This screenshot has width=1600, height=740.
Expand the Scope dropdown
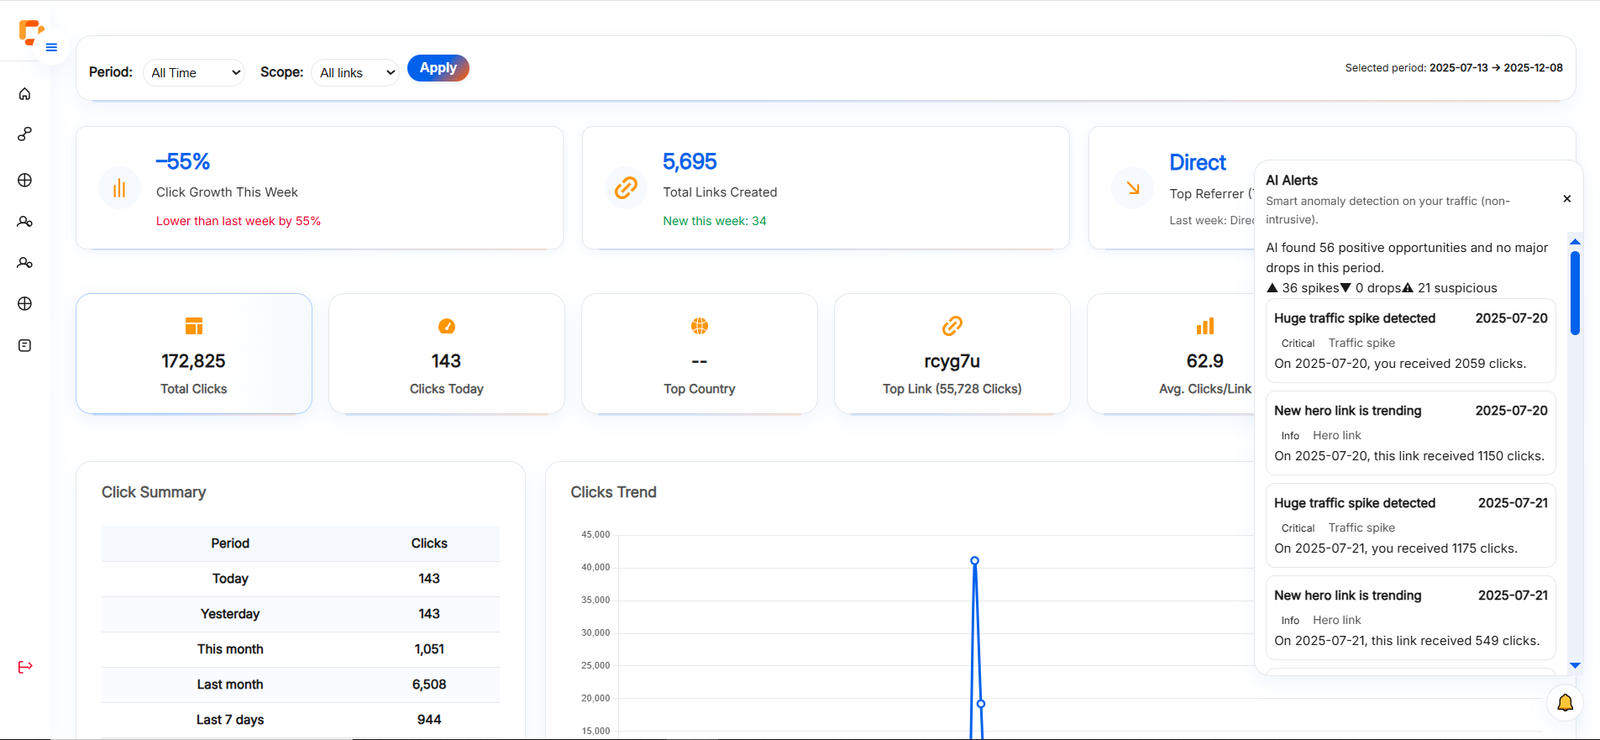coord(356,73)
